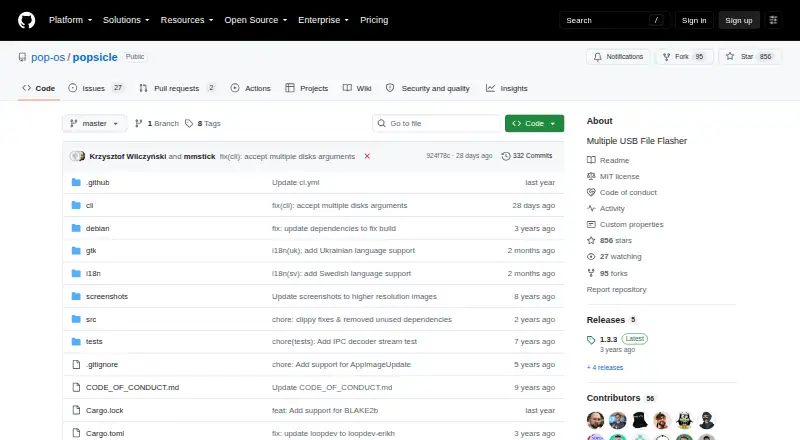Open Custom properties link
The height and width of the screenshot is (440, 800).
[x=625, y=225]
